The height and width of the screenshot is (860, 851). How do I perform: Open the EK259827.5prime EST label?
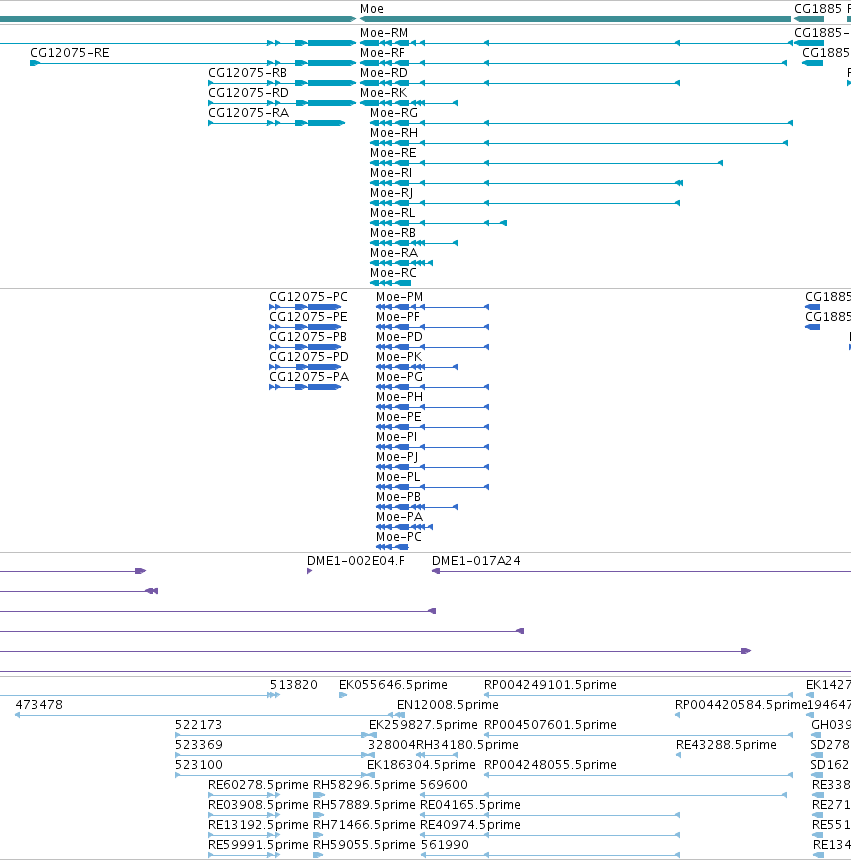click(x=423, y=725)
